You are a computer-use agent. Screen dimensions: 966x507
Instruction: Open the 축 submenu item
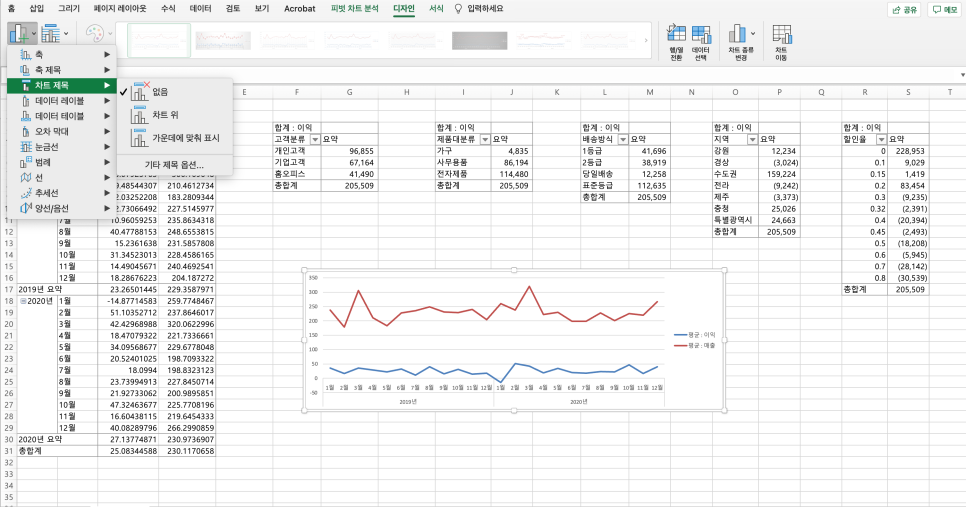pyautogui.click(x=62, y=54)
